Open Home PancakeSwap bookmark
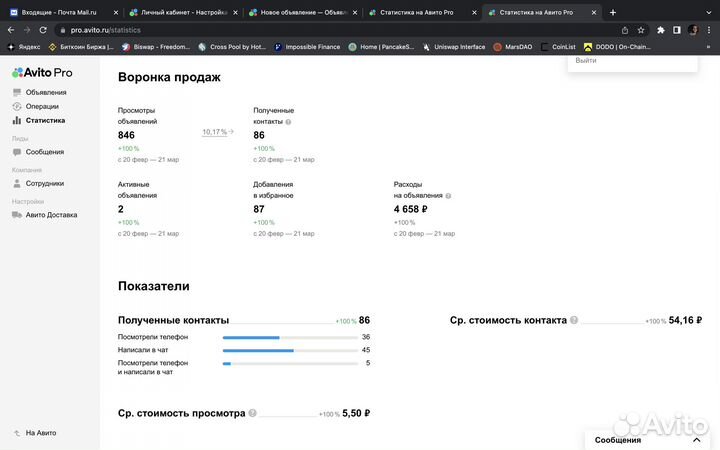The width and height of the screenshot is (720, 450). coord(381,47)
